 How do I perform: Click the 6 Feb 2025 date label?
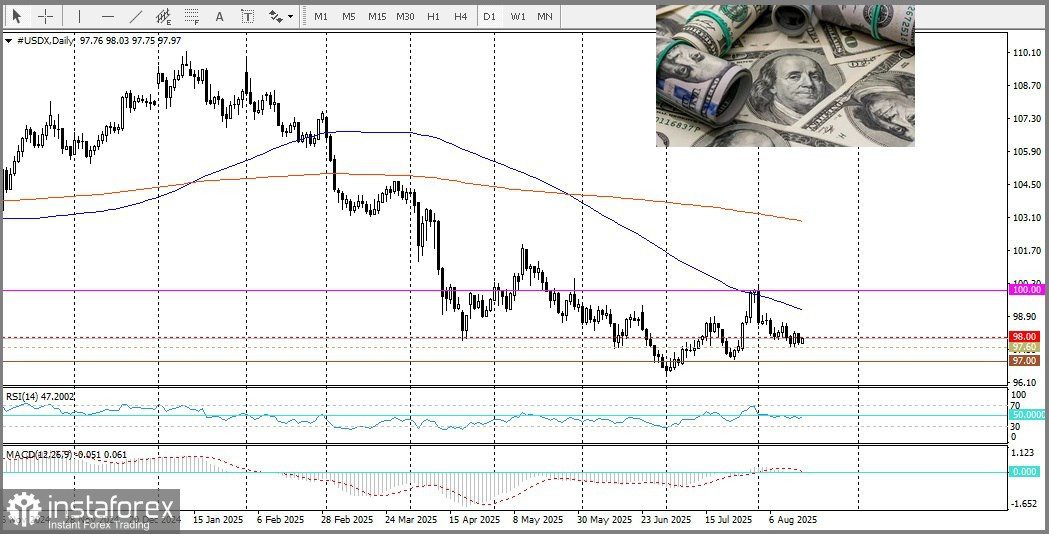[x=279, y=519]
